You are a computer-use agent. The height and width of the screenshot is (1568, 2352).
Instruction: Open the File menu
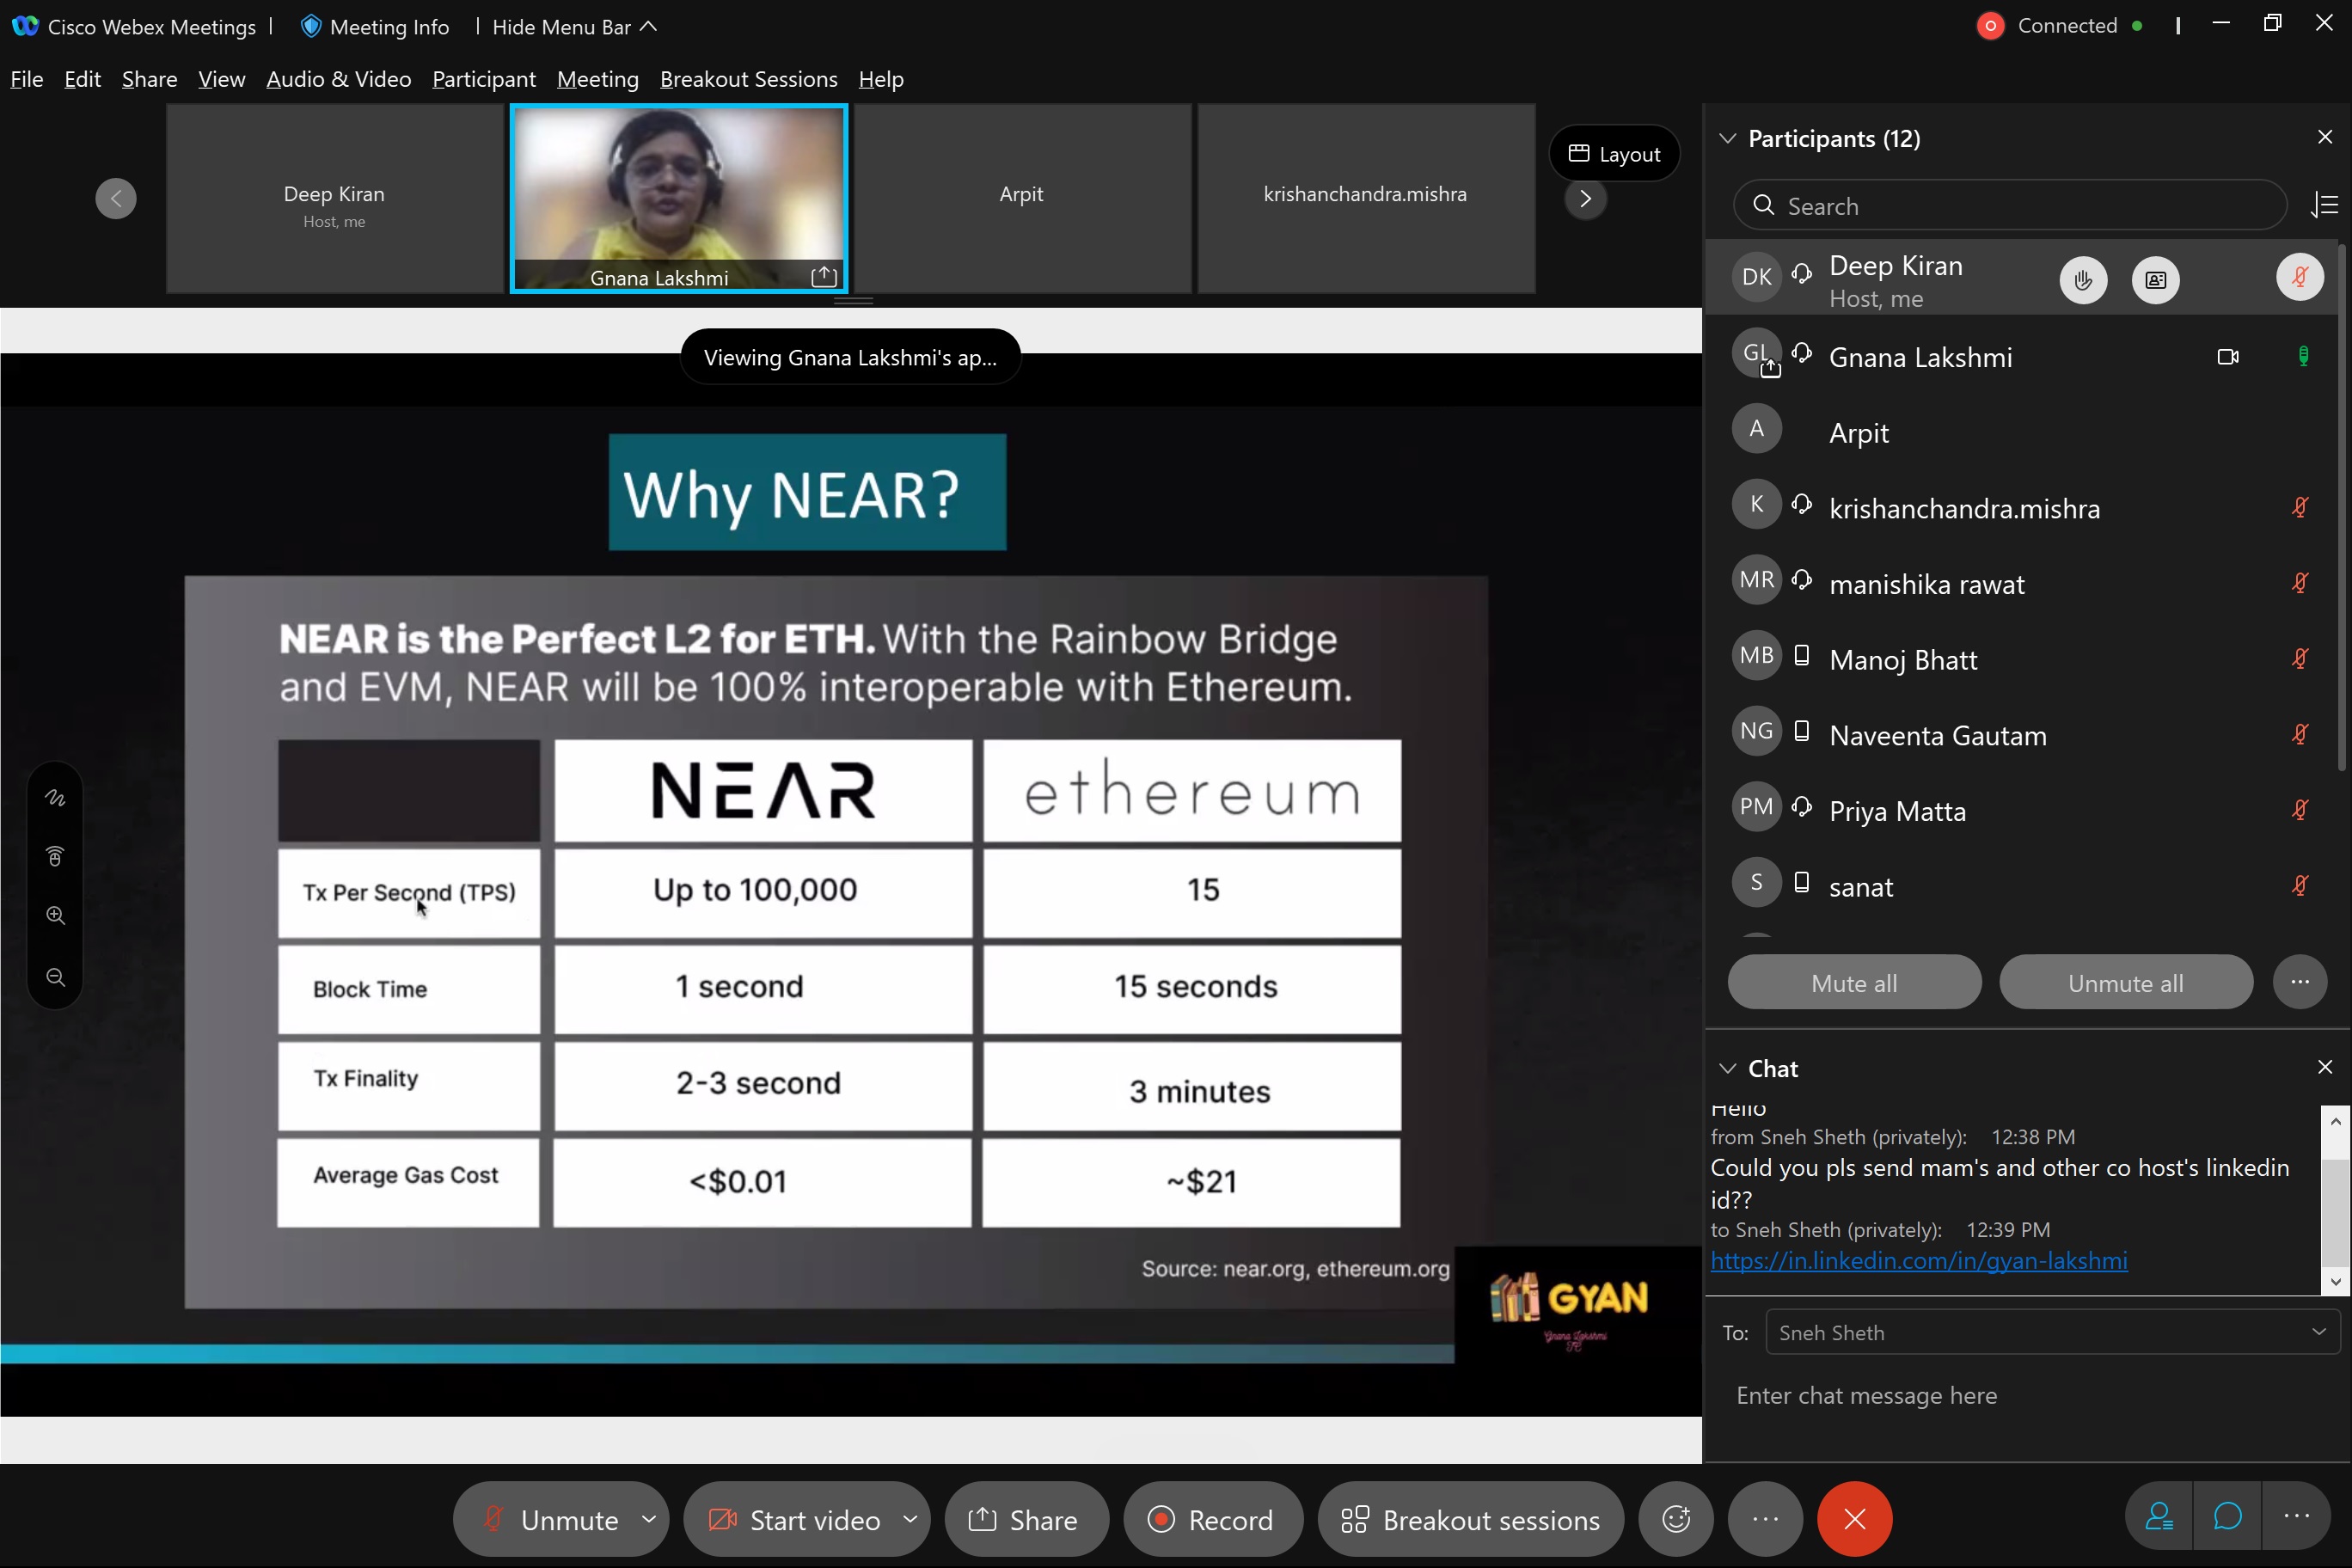click(x=26, y=79)
